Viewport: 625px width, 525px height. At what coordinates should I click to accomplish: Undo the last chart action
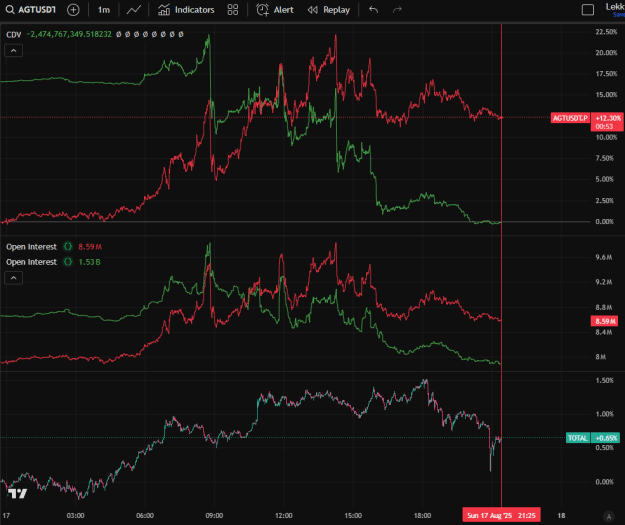click(x=373, y=10)
